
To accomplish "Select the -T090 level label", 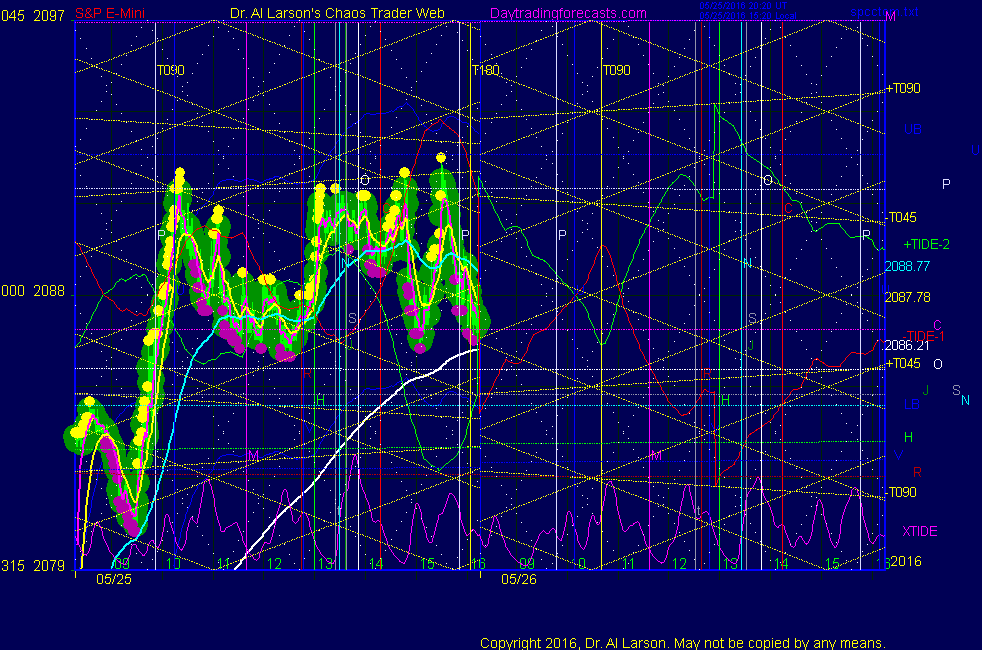I will tap(902, 492).
